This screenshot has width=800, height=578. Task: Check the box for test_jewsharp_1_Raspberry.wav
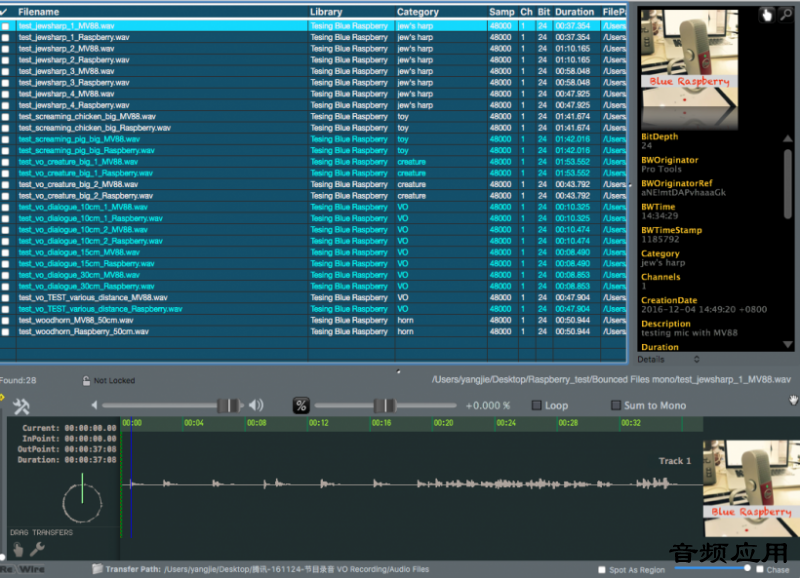(5, 37)
